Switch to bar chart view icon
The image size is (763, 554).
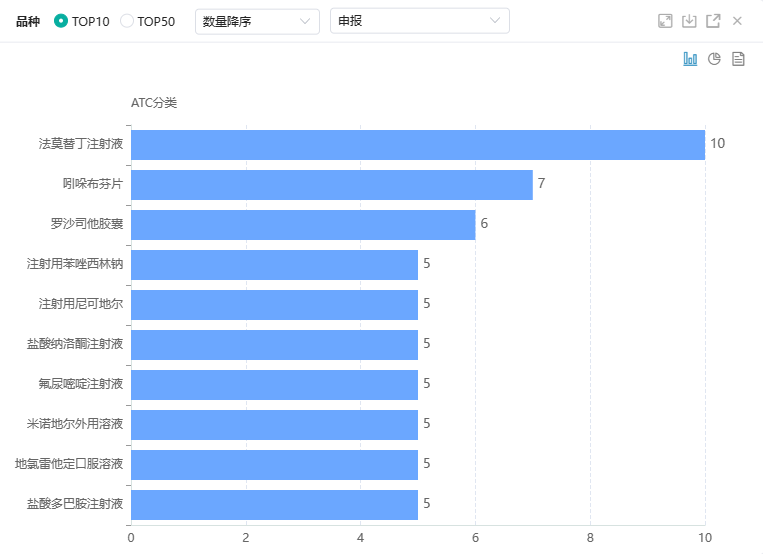pyautogui.click(x=690, y=59)
